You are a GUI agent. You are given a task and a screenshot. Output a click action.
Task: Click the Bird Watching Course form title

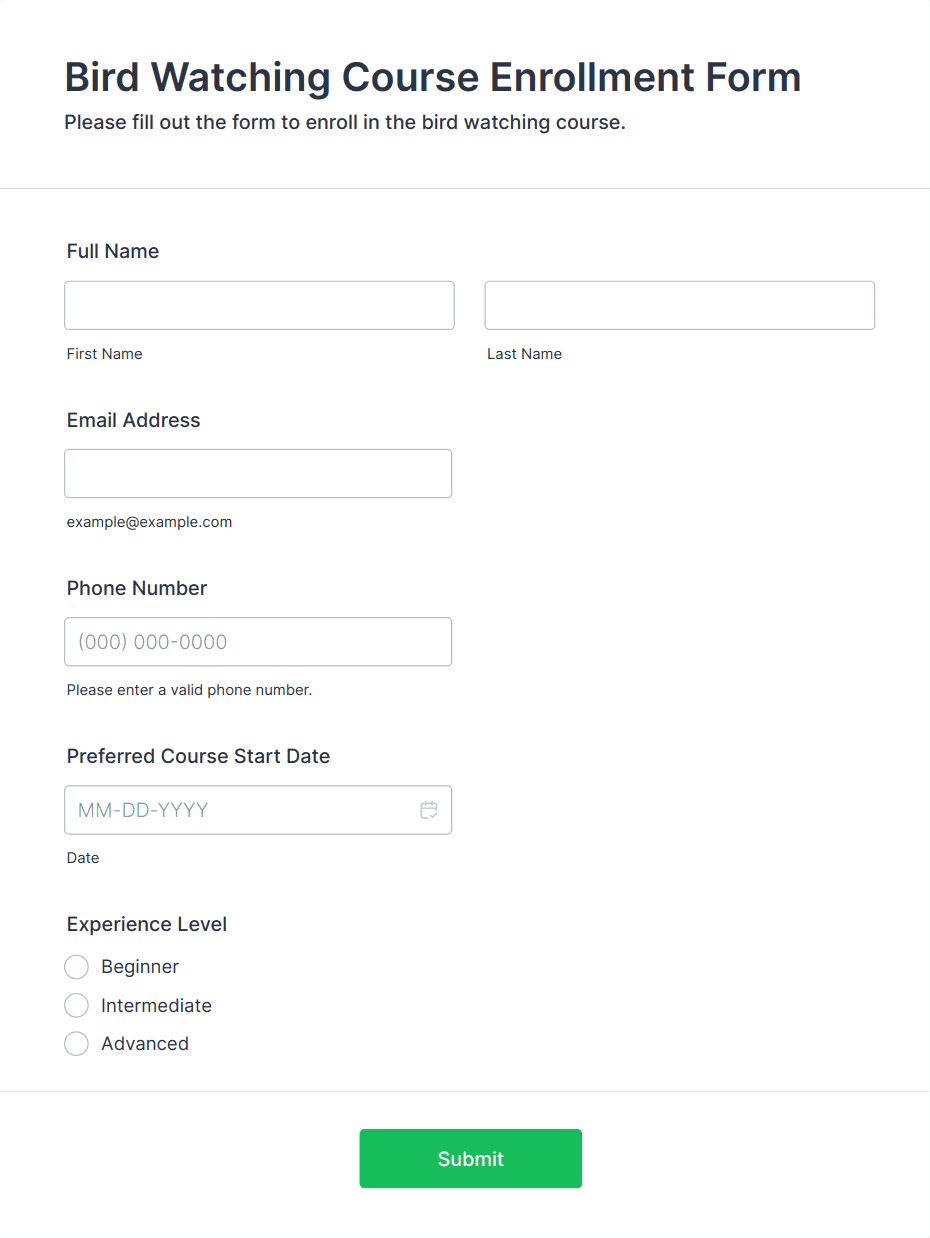click(x=433, y=77)
